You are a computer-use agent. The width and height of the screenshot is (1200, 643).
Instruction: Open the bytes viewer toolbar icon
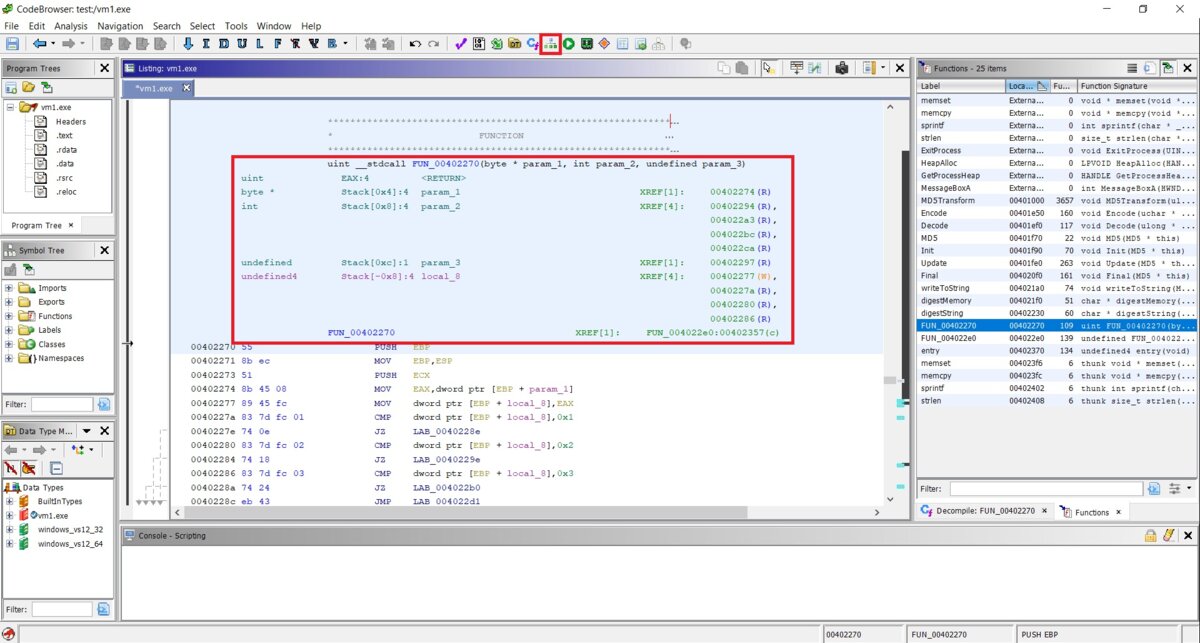click(x=479, y=44)
